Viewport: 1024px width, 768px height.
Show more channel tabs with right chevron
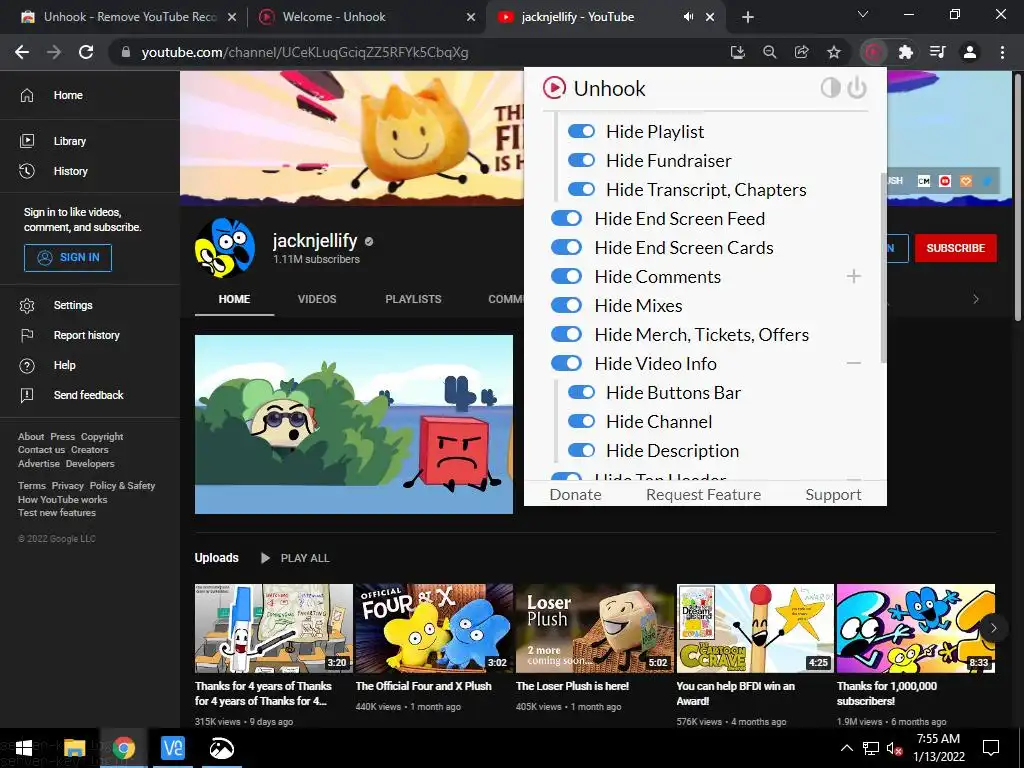coord(976,299)
